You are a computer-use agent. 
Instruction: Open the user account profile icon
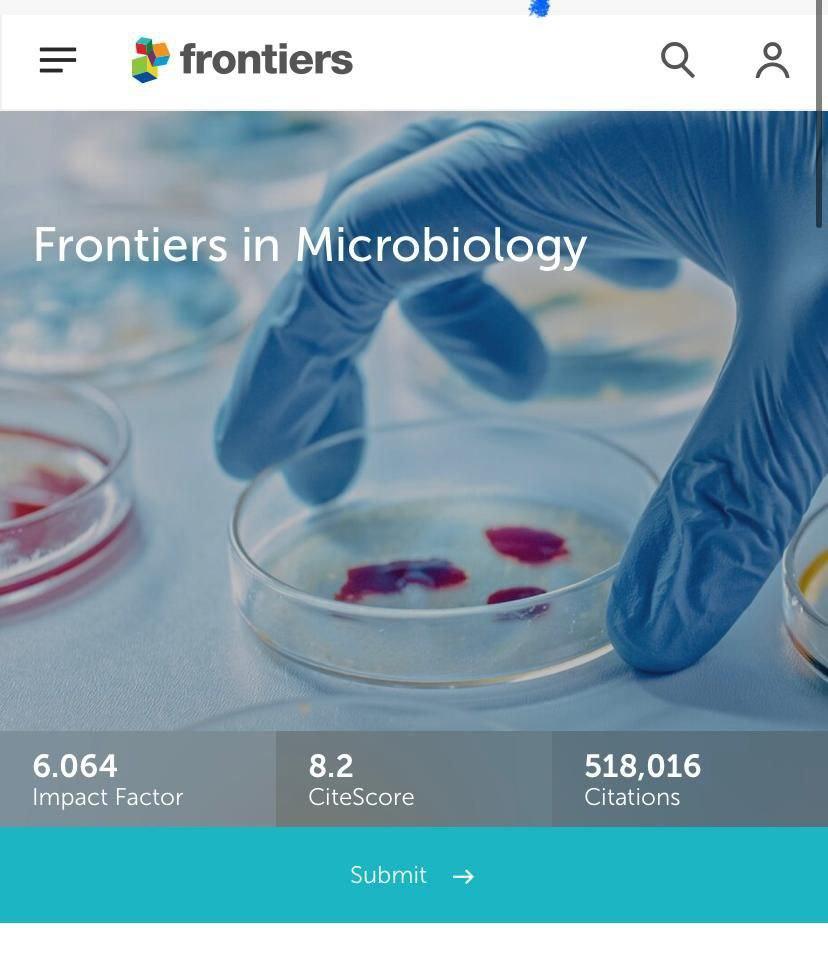tap(772, 60)
